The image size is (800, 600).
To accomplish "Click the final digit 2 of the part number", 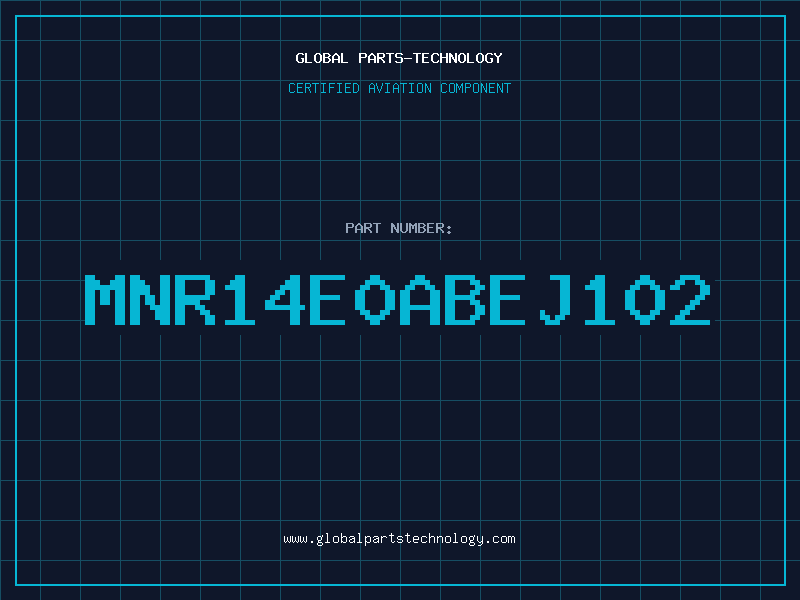I will (x=690, y=300).
